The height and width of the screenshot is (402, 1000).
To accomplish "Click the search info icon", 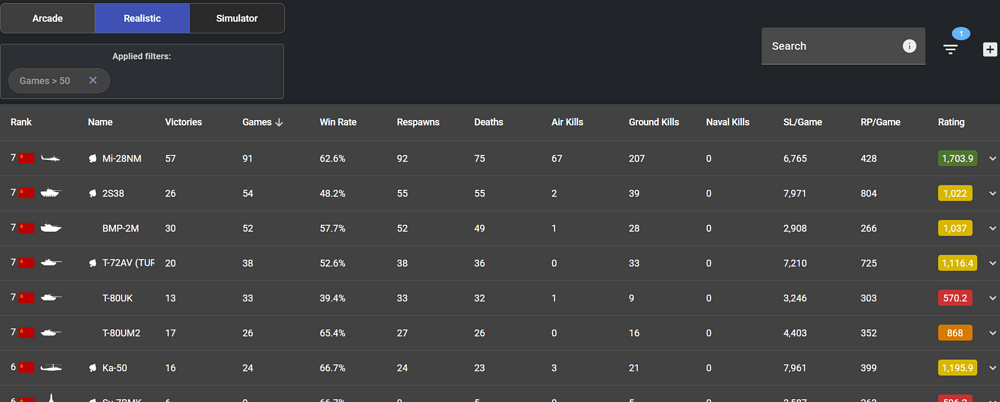I will coord(909,46).
